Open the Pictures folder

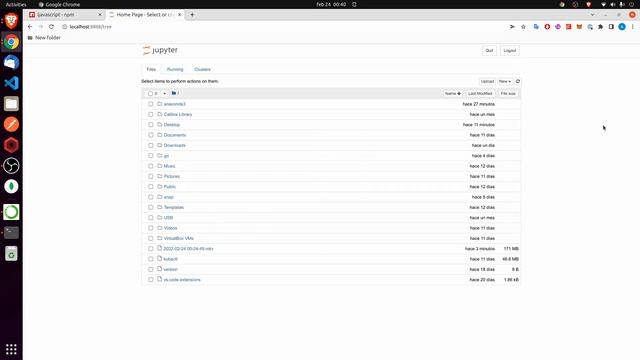point(172,176)
